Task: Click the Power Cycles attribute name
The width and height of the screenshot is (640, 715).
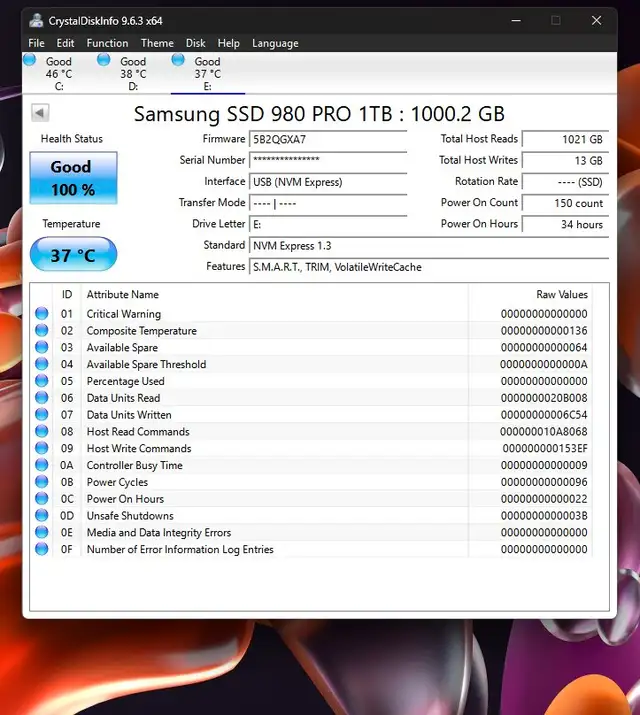Action: coord(117,482)
